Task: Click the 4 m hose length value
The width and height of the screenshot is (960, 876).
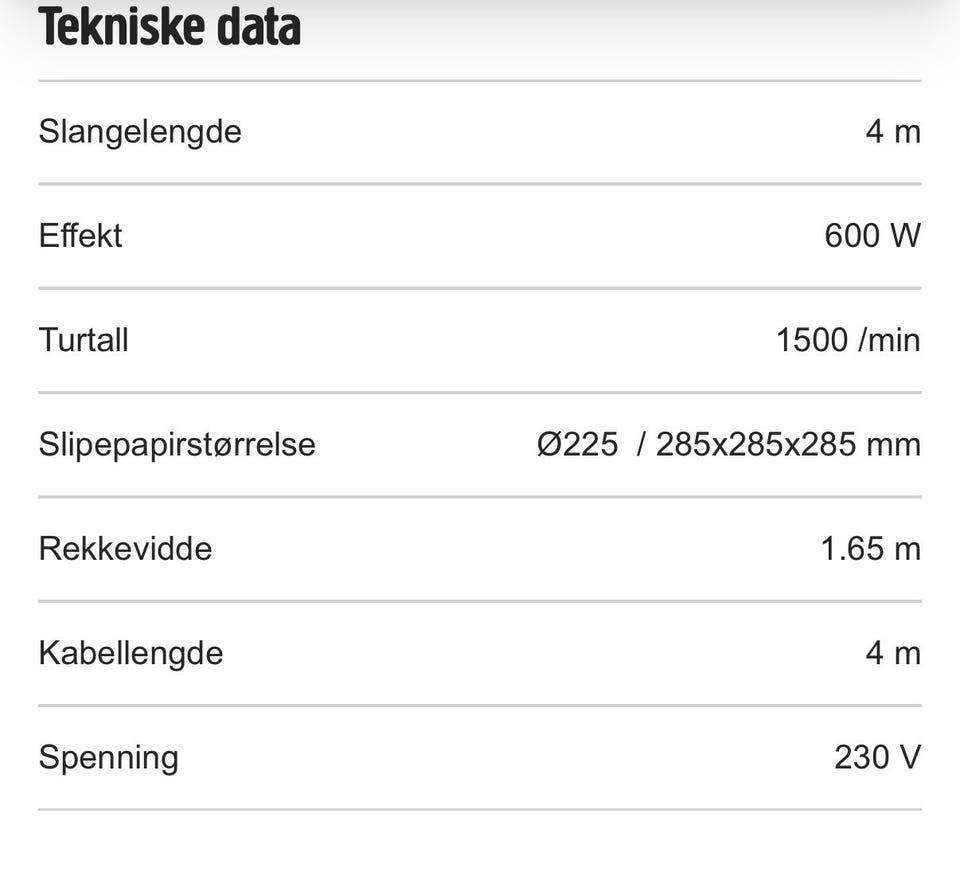Action: pos(893,132)
